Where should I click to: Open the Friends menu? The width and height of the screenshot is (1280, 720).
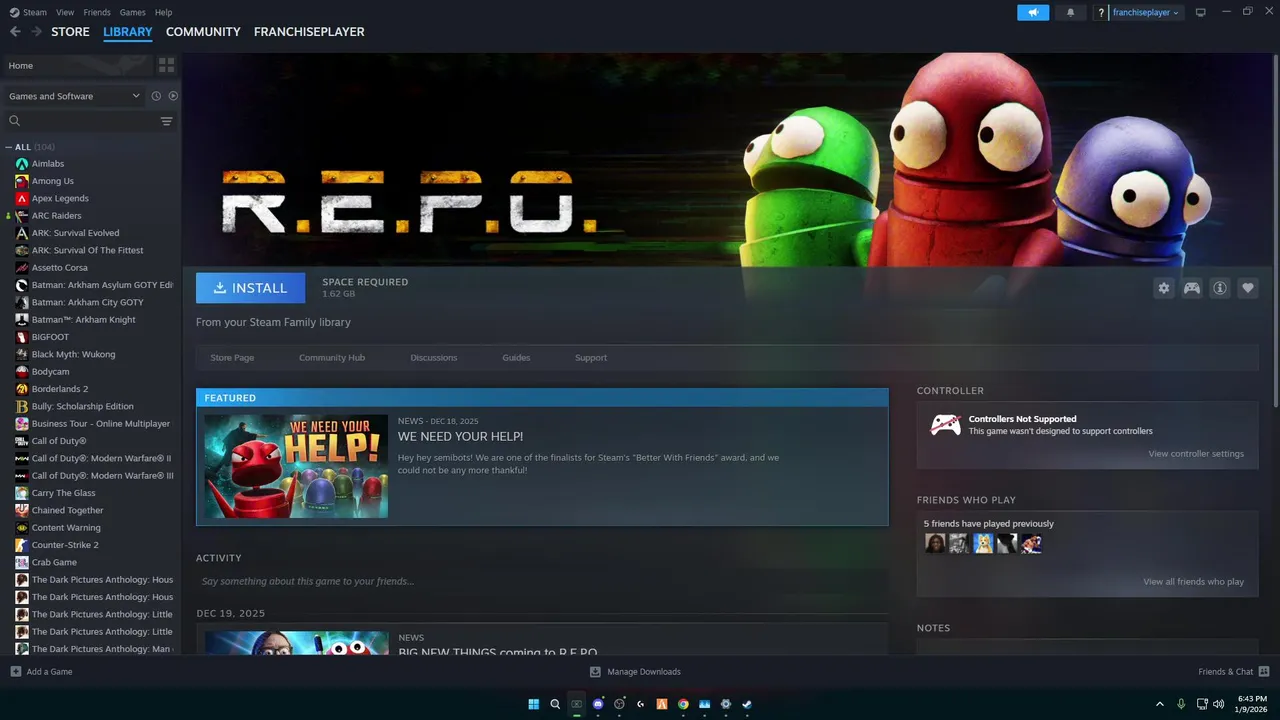click(97, 12)
